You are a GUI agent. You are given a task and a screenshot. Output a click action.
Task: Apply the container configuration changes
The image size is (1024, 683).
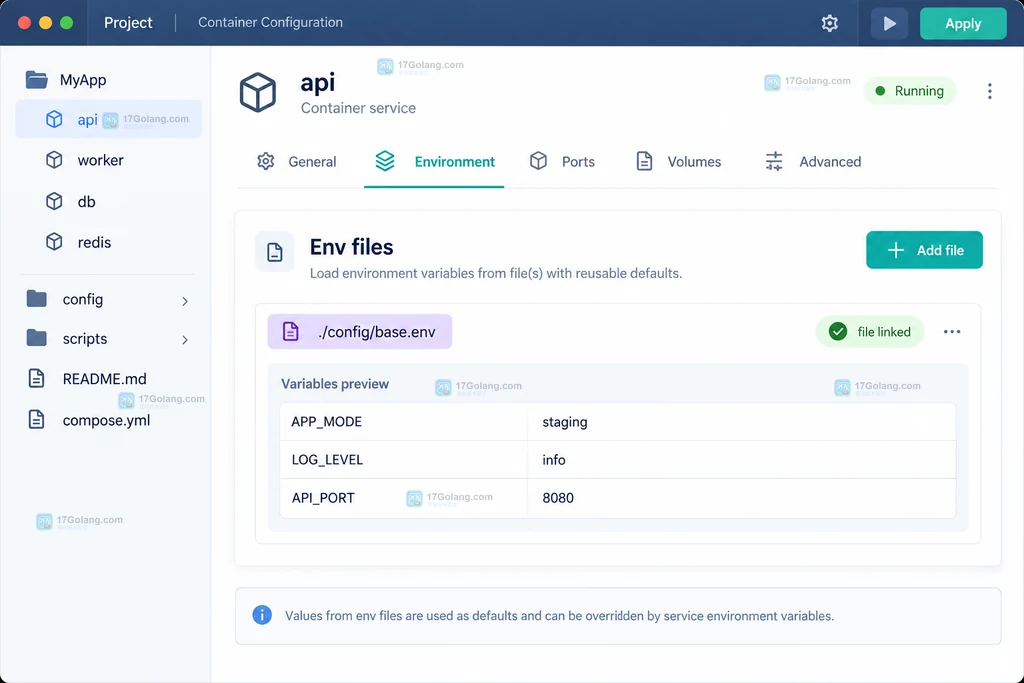coord(963,24)
